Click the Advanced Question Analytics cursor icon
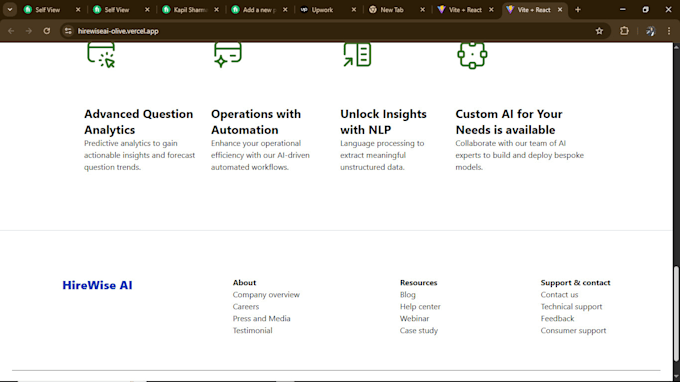 coord(101,55)
